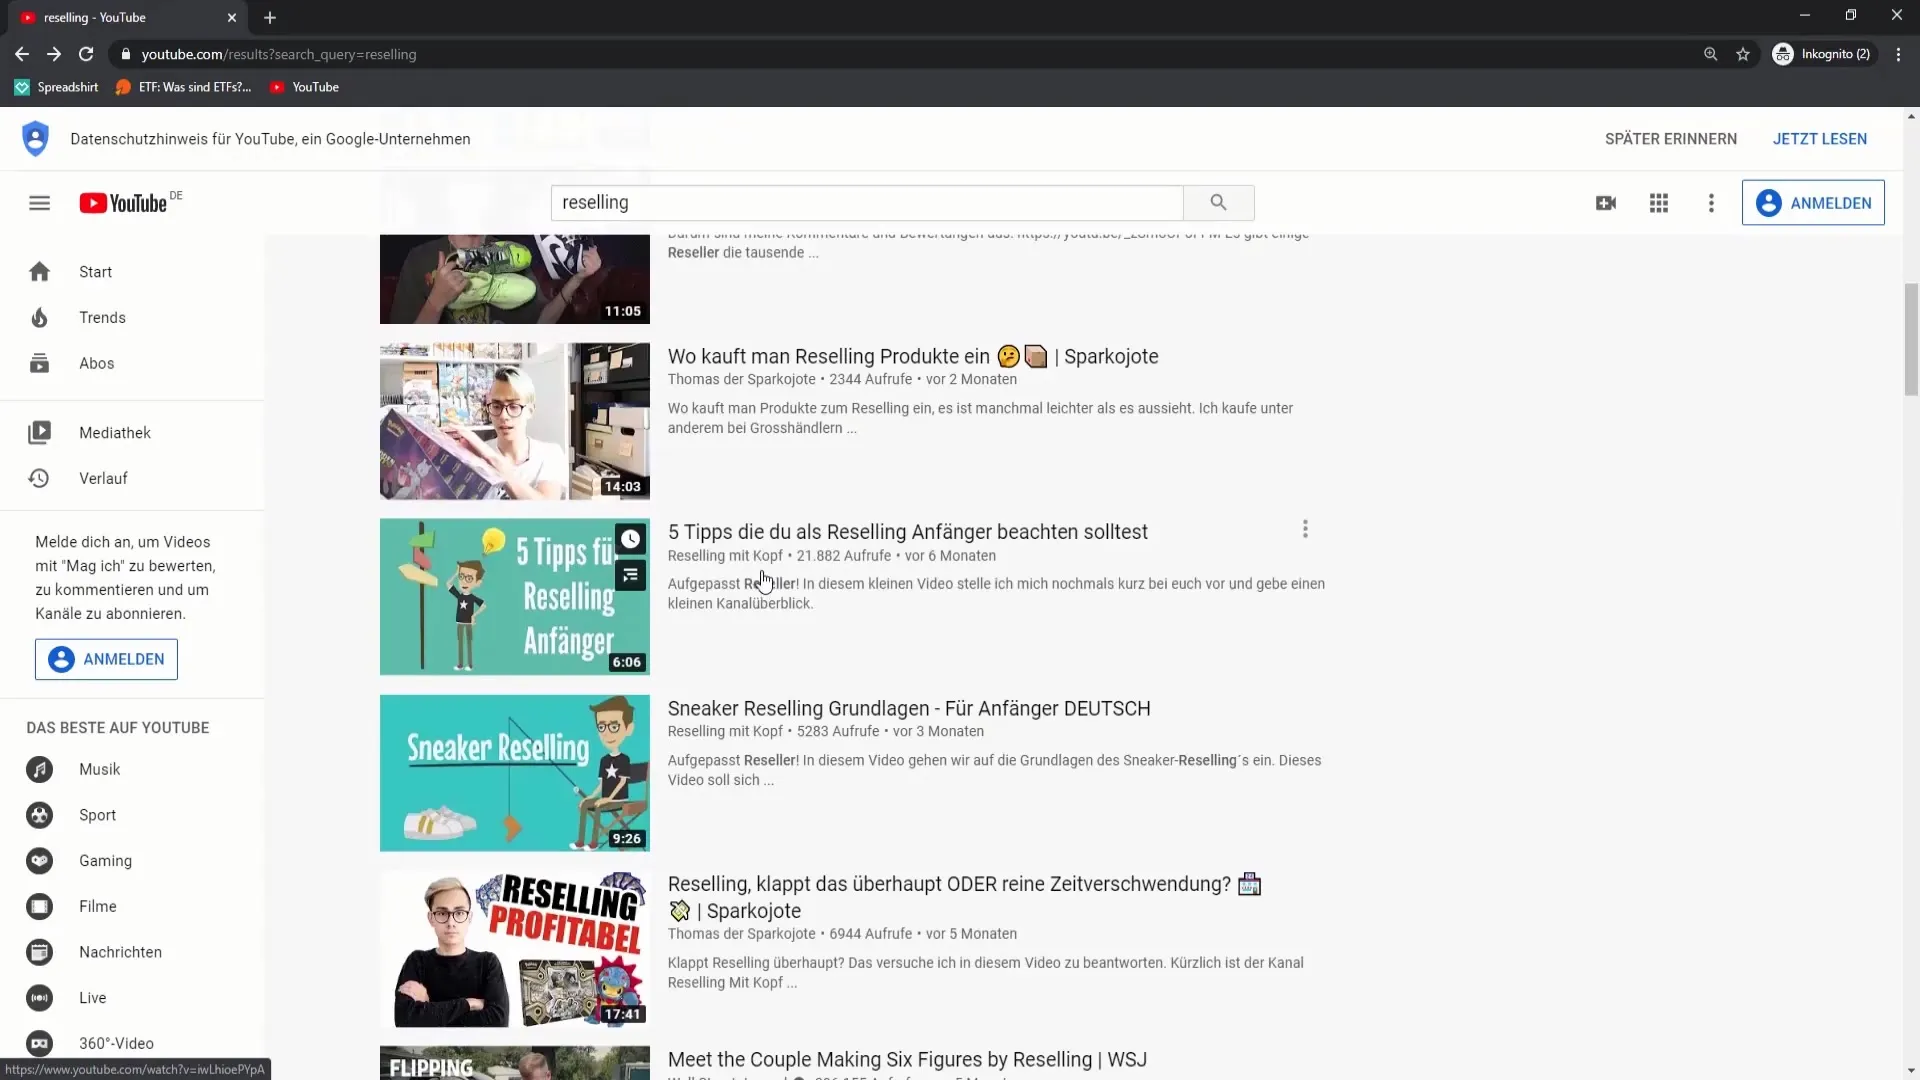The image size is (1920, 1080).
Task: Click the privacy shield icon in banner
Action: pos(35,138)
